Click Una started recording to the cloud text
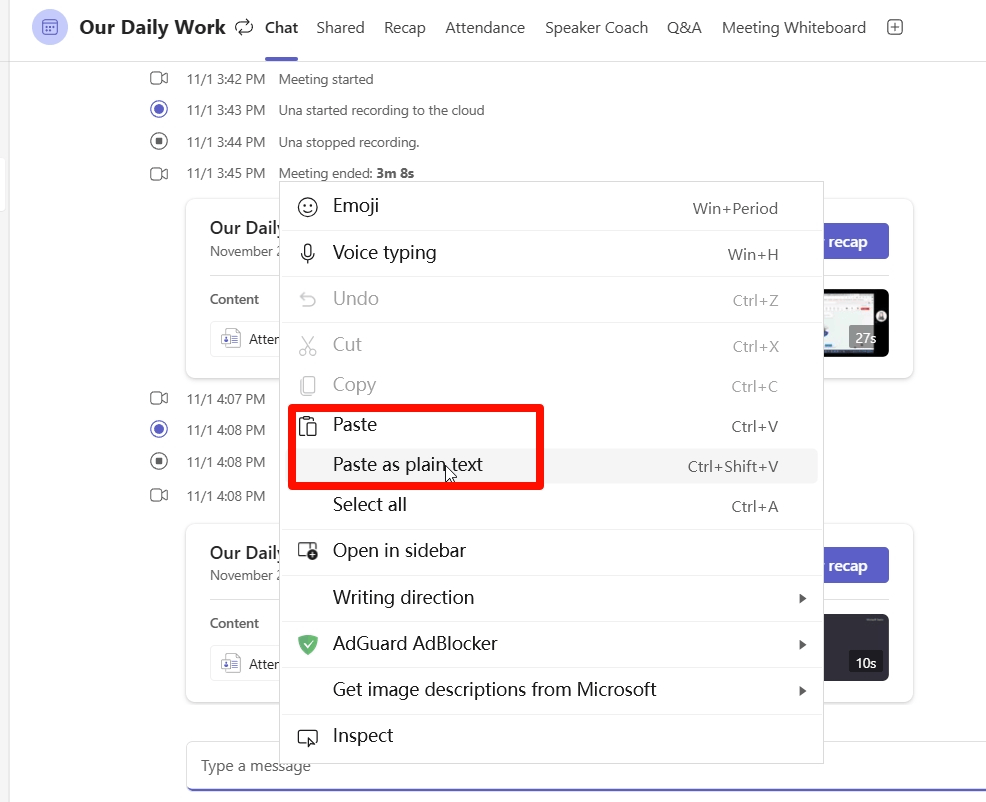This screenshot has height=802, width=986. 381,110
